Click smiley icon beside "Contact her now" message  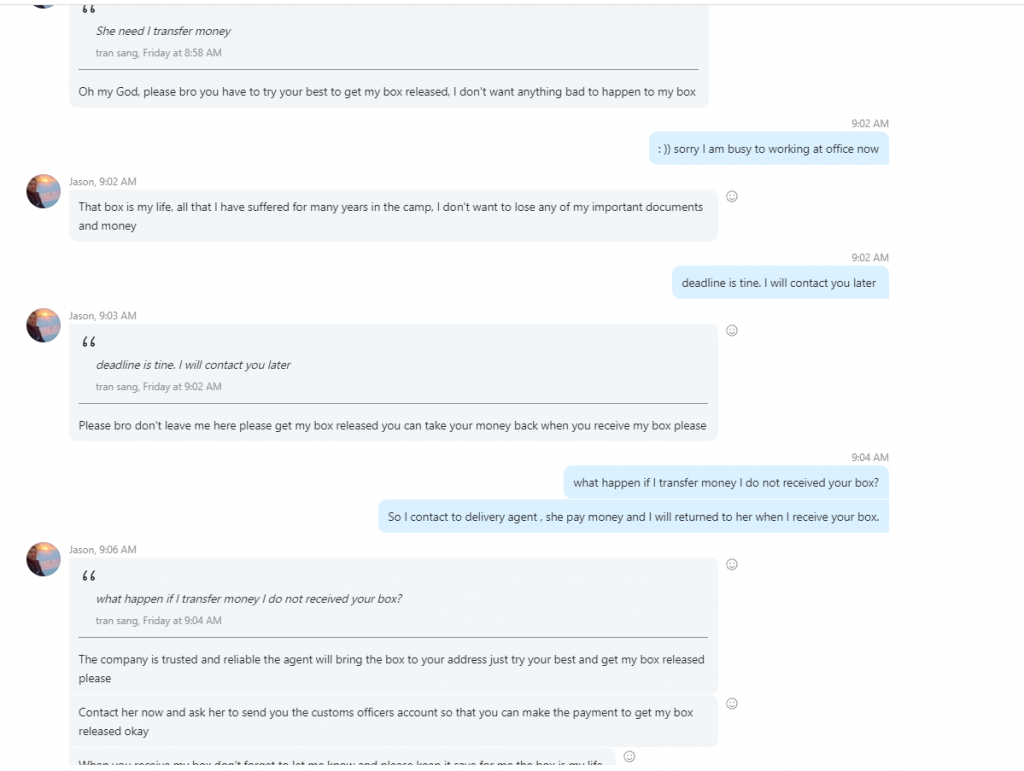(x=731, y=704)
